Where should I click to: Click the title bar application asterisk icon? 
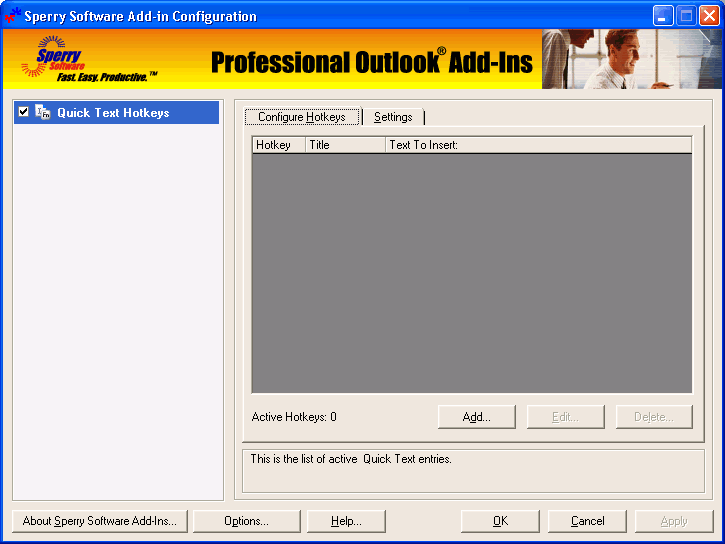pyautogui.click(x=12, y=16)
